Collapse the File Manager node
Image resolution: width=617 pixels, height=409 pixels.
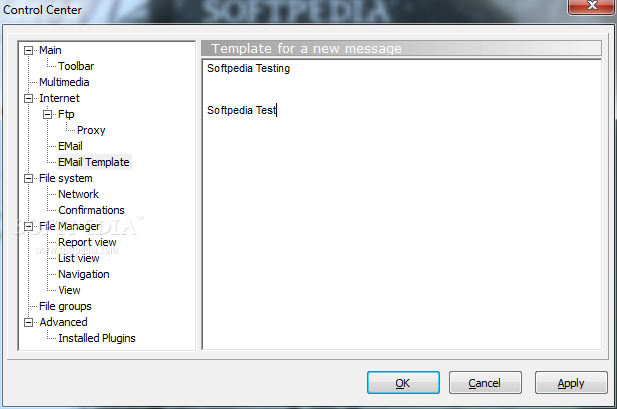[x=28, y=226]
